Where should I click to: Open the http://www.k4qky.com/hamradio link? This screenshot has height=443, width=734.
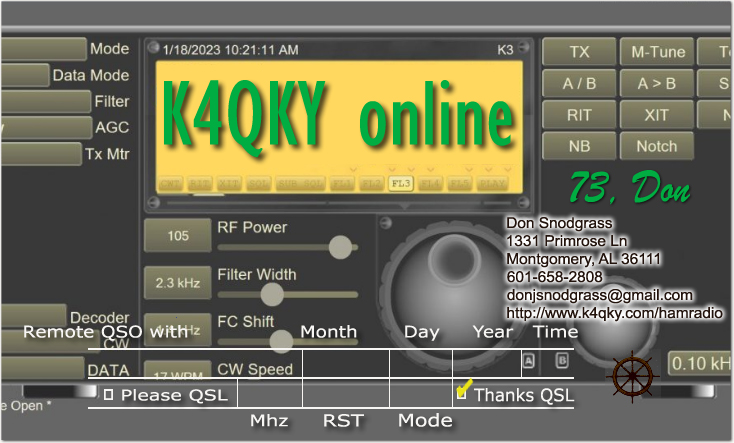(x=614, y=312)
